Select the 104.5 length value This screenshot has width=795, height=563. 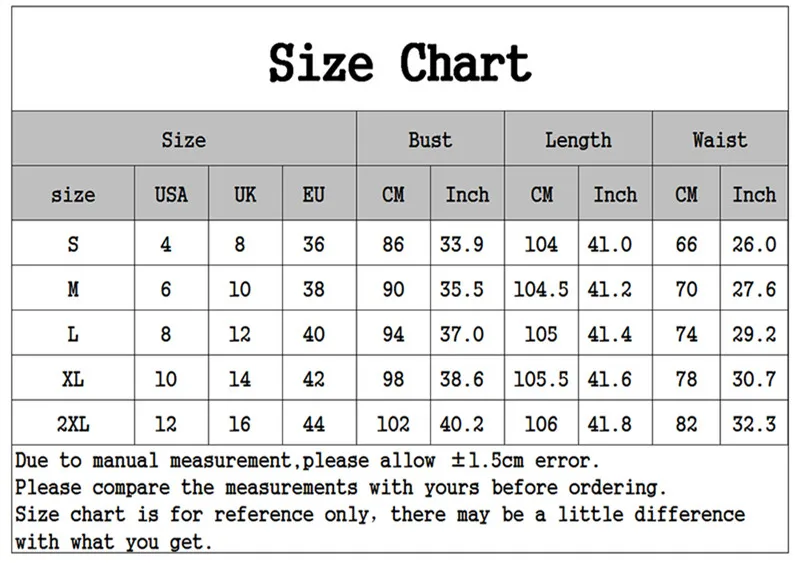[541, 289]
